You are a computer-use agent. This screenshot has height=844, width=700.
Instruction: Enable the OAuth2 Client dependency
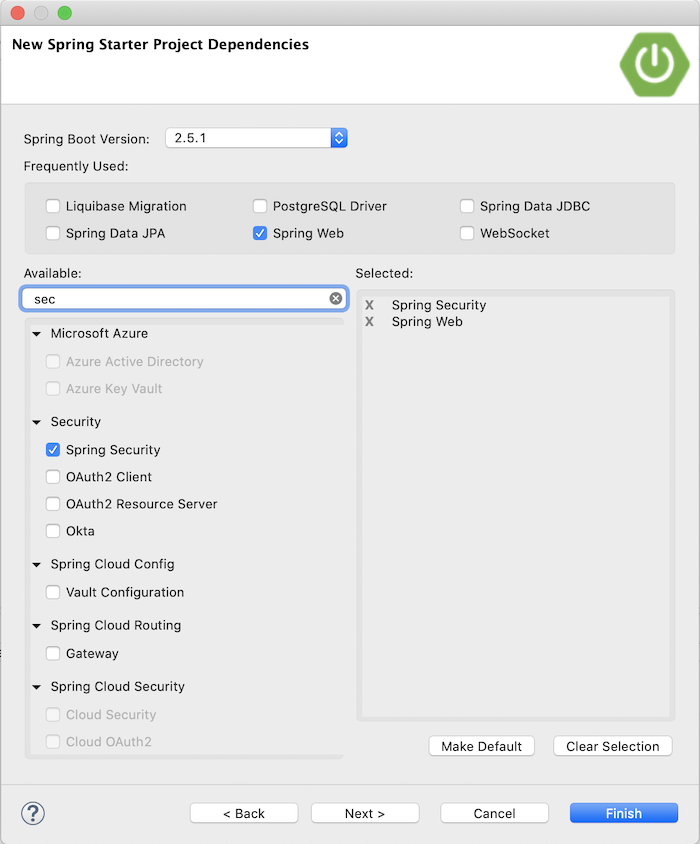click(52, 477)
